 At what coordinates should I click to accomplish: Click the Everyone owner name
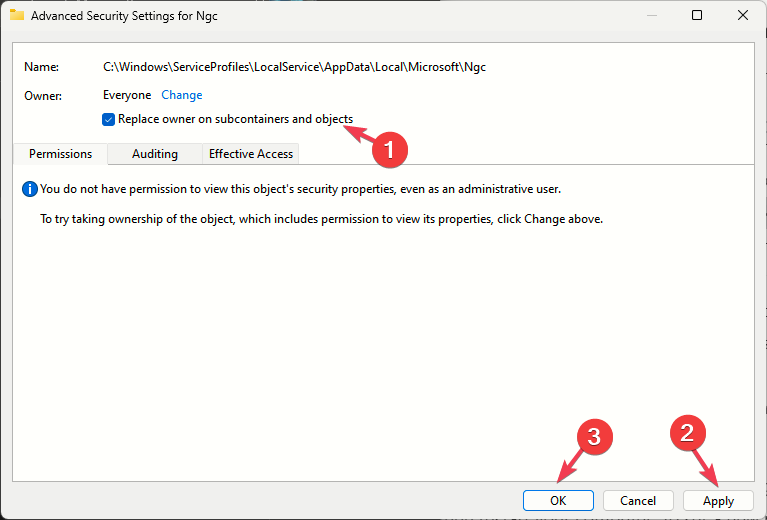(x=127, y=95)
